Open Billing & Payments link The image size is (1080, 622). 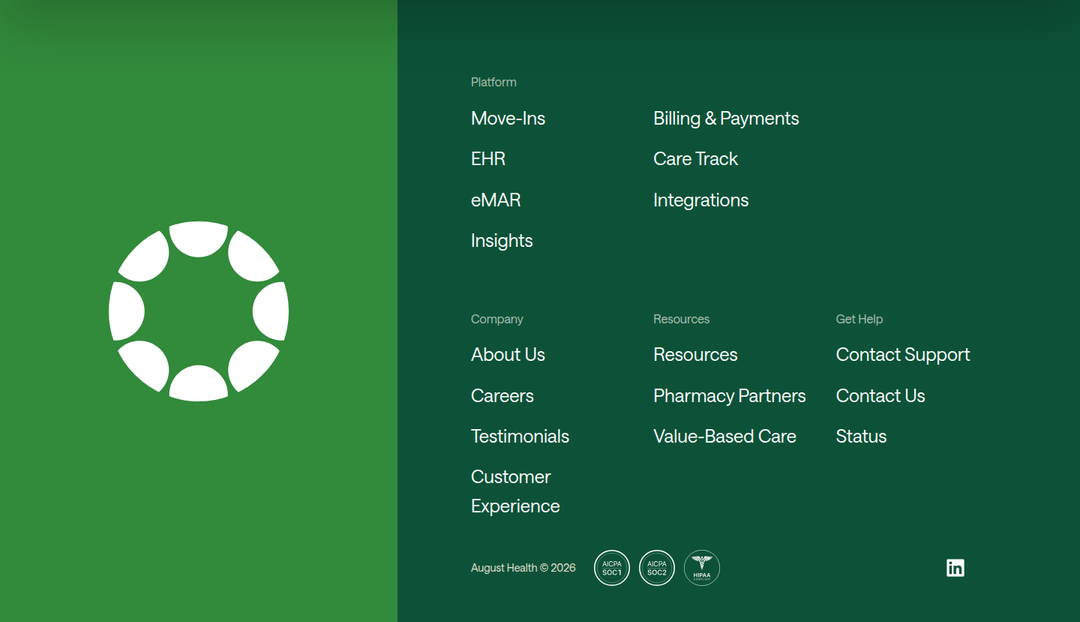[726, 118]
